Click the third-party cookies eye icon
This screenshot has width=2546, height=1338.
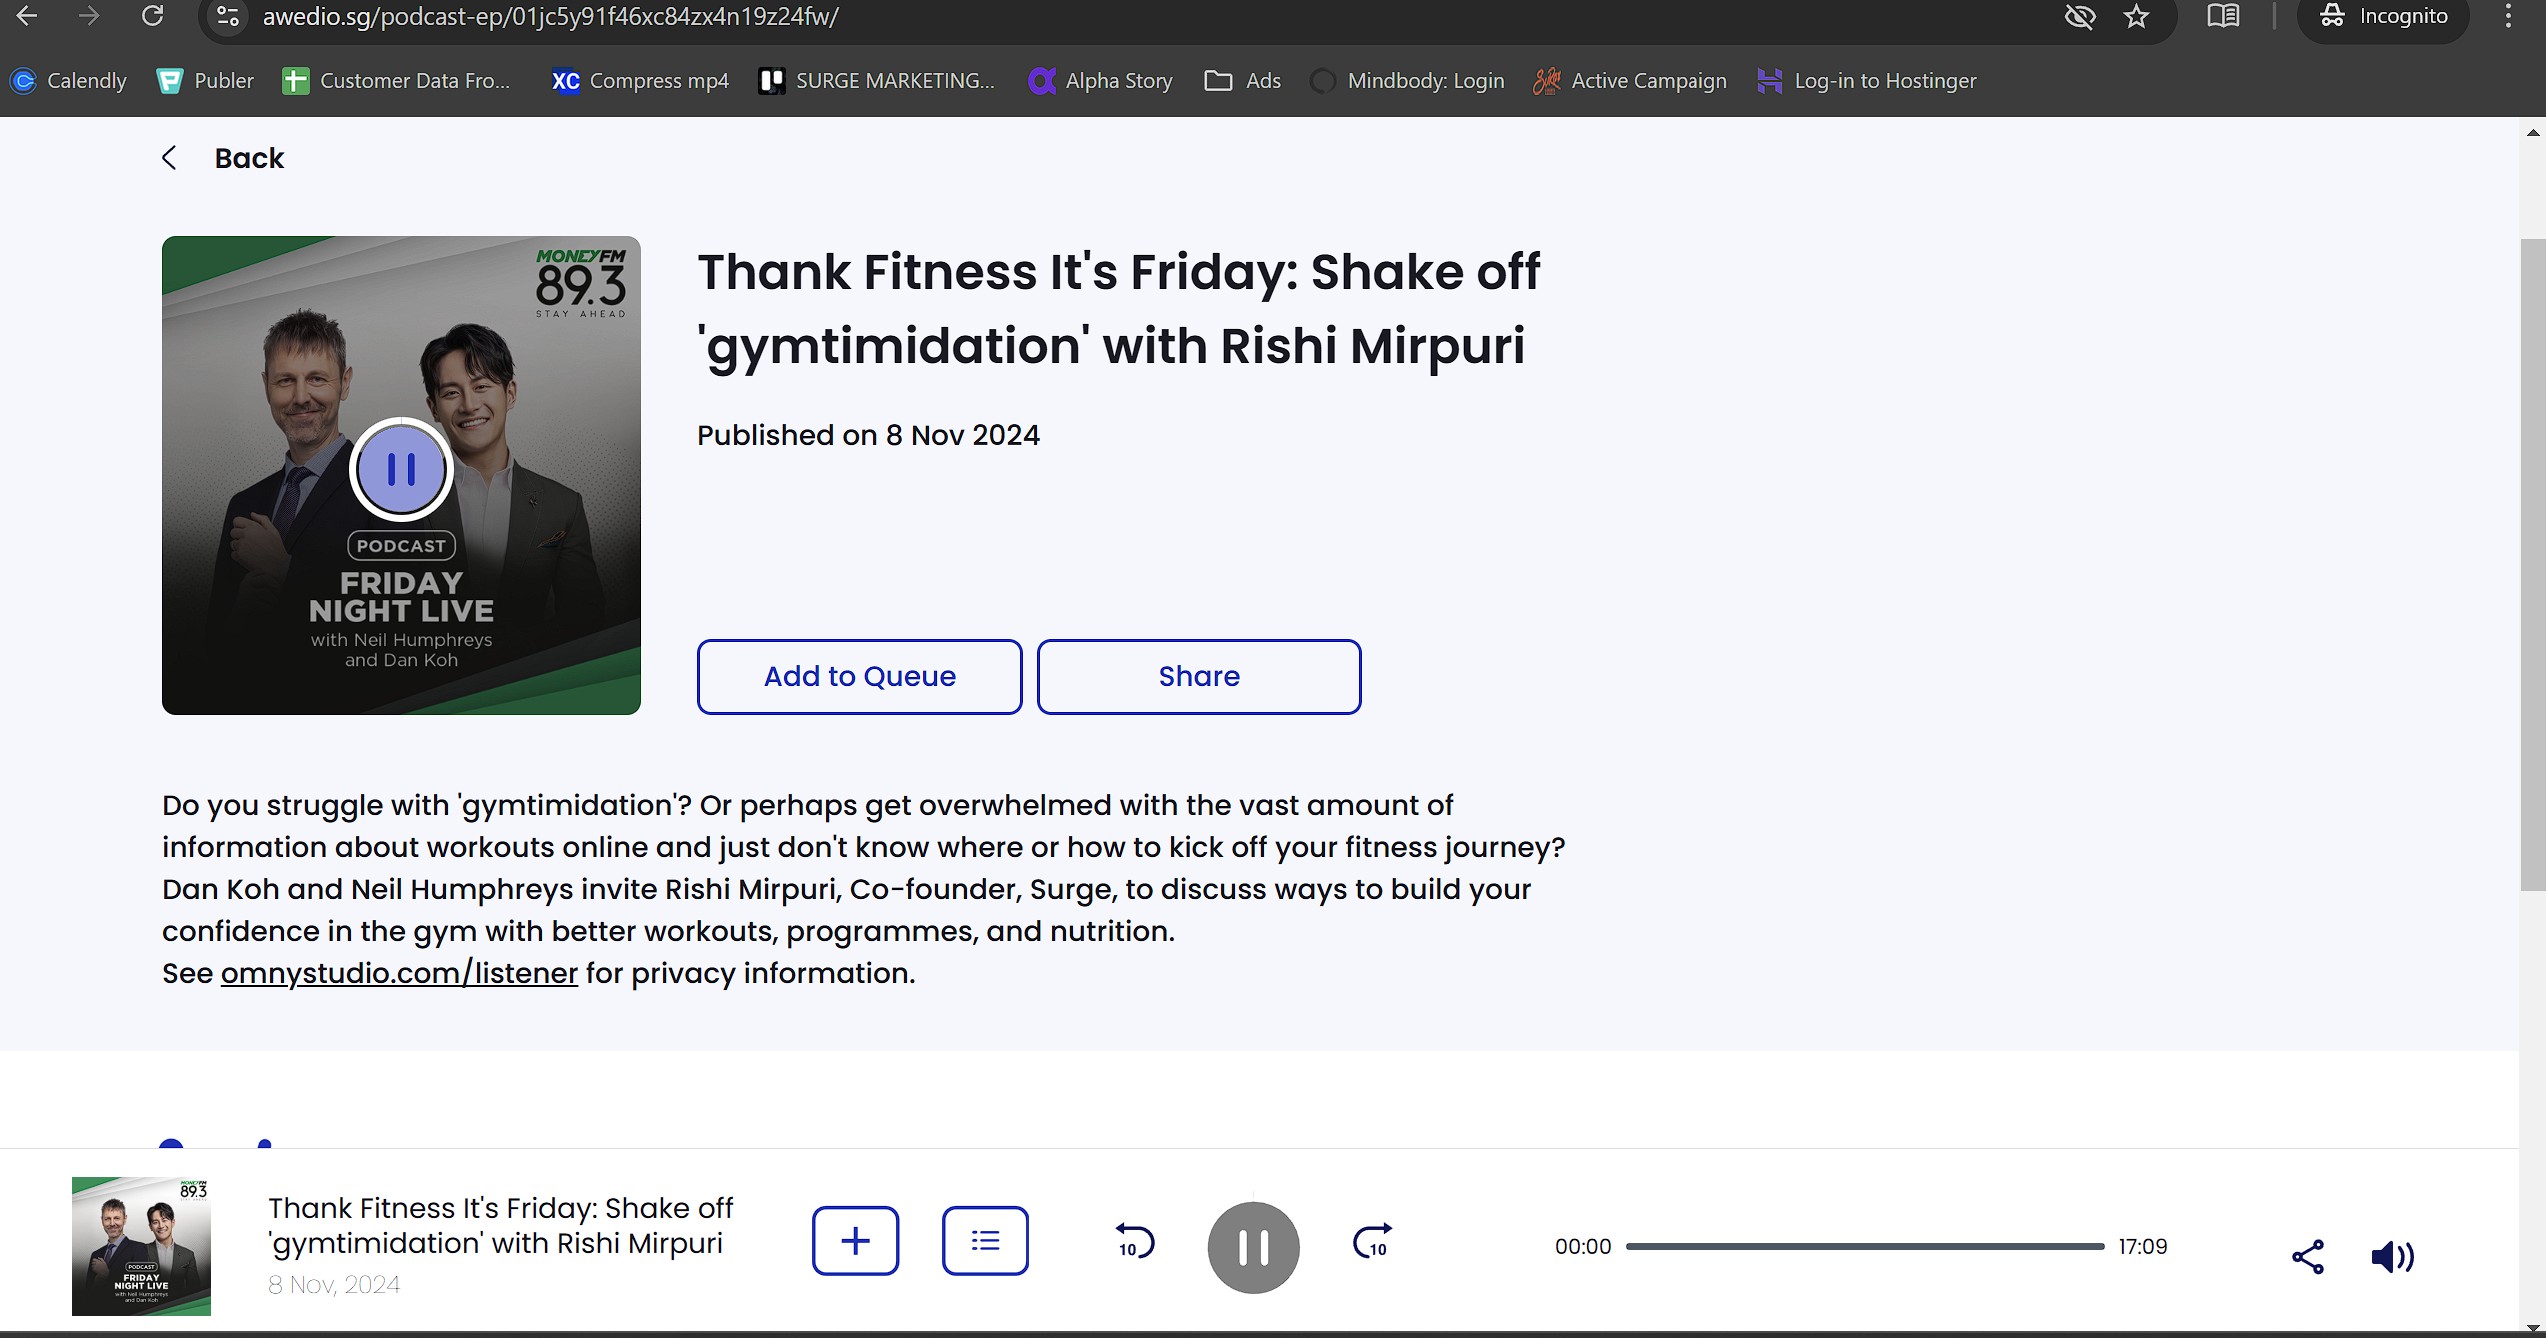pyautogui.click(x=2079, y=16)
